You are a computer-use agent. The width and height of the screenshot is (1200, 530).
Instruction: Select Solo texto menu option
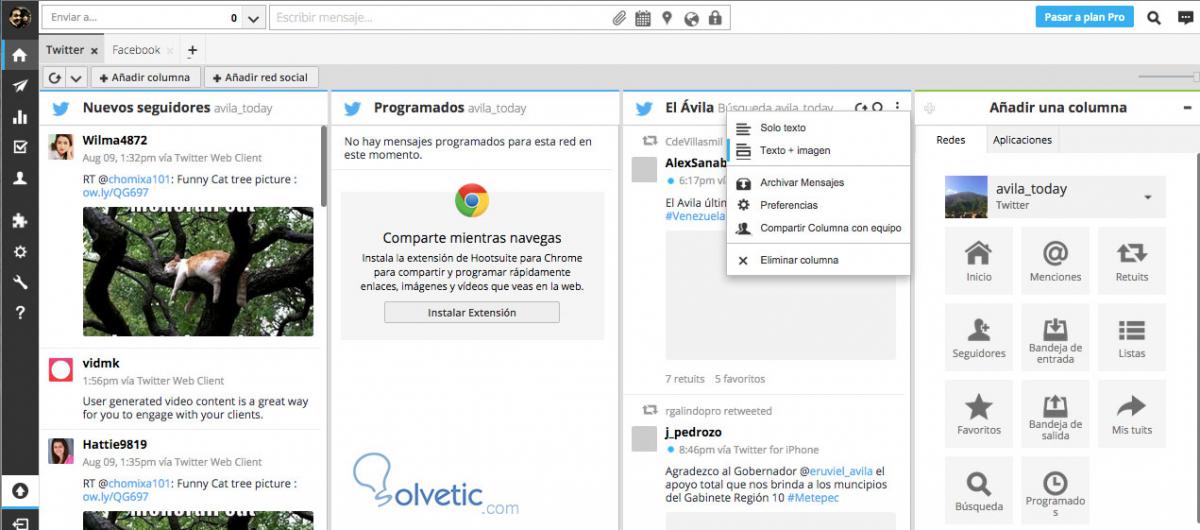[x=818, y=128]
